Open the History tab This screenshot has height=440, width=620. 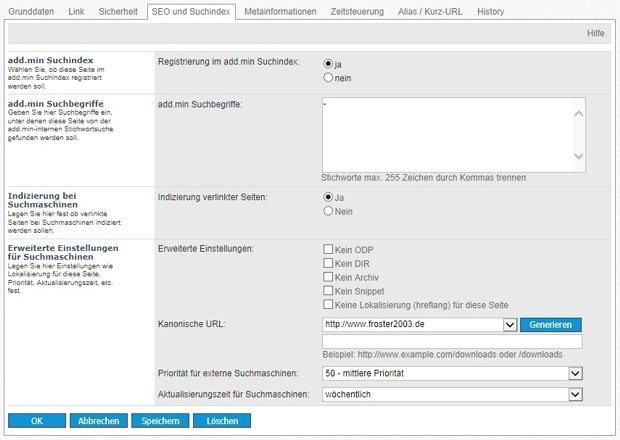[490, 11]
